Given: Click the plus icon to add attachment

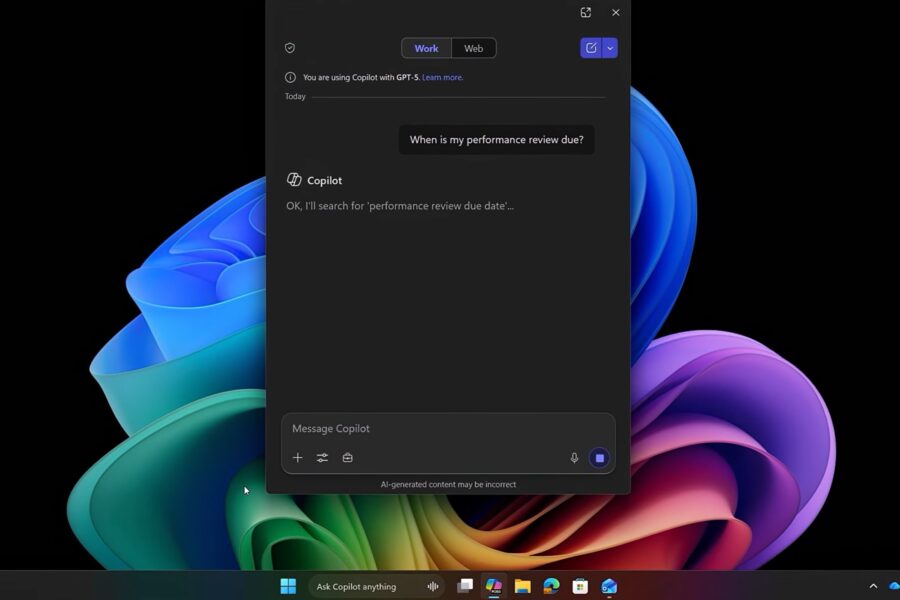Looking at the screenshot, I should [x=297, y=458].
